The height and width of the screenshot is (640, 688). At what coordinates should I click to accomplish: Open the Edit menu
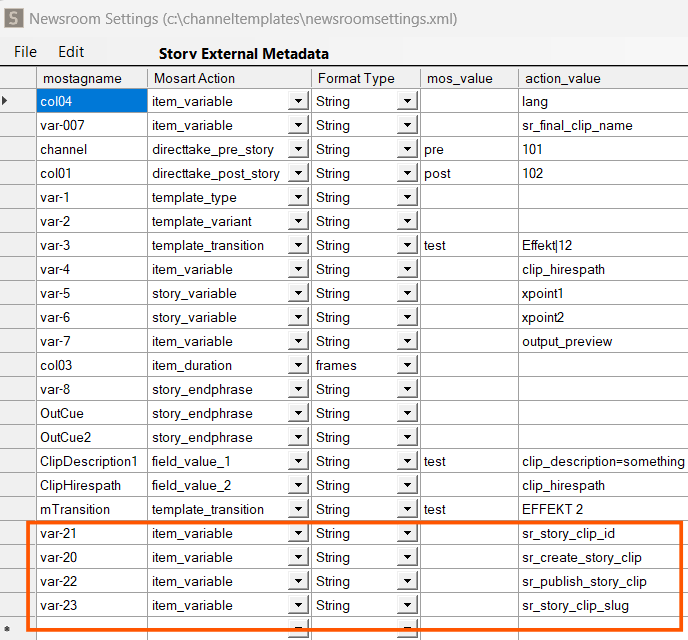(71, 52)
